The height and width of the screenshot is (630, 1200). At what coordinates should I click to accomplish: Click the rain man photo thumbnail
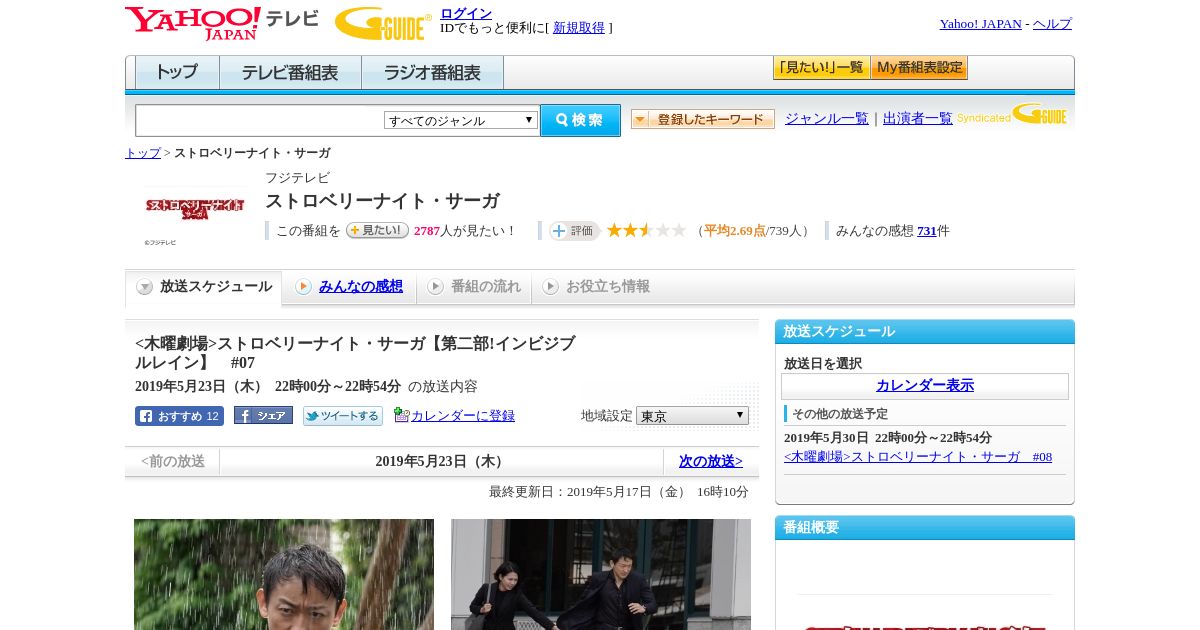(x=284, y=574)
